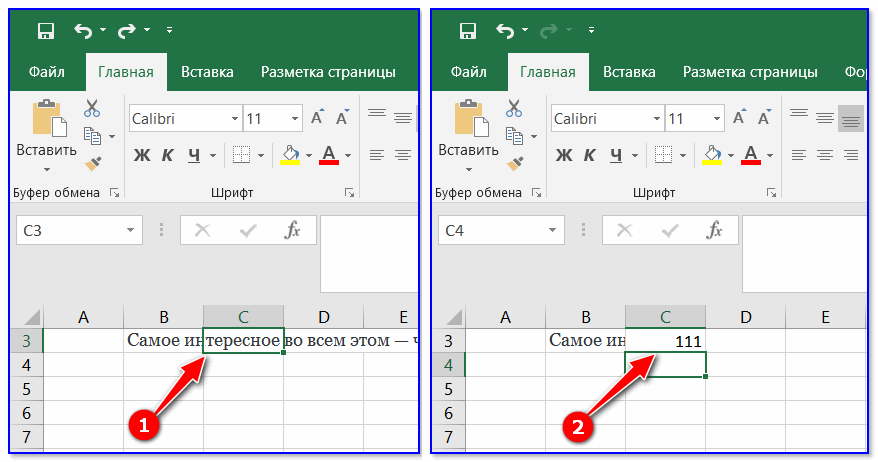
Task: Select Format Painter brush in left window
Action: pyautogui.click(x=93, y=164)
